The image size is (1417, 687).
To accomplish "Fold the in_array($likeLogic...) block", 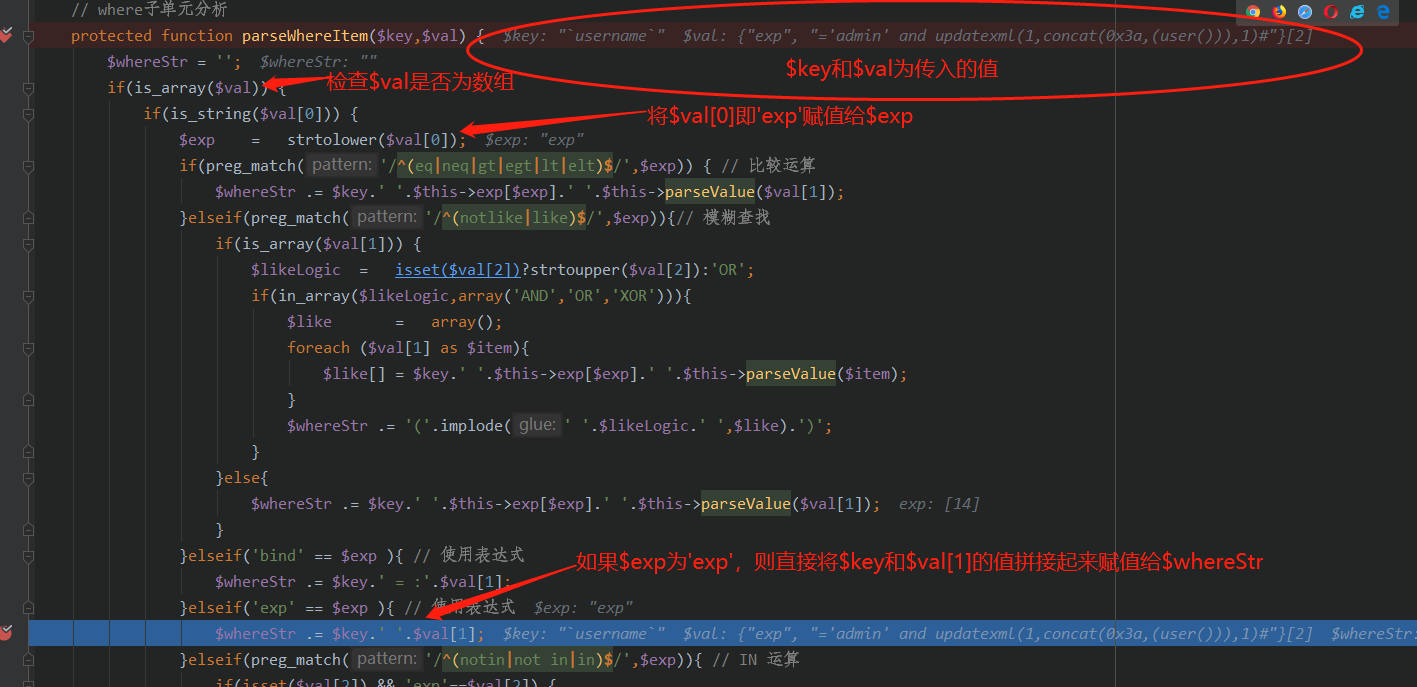I will (x=29, y=296).
